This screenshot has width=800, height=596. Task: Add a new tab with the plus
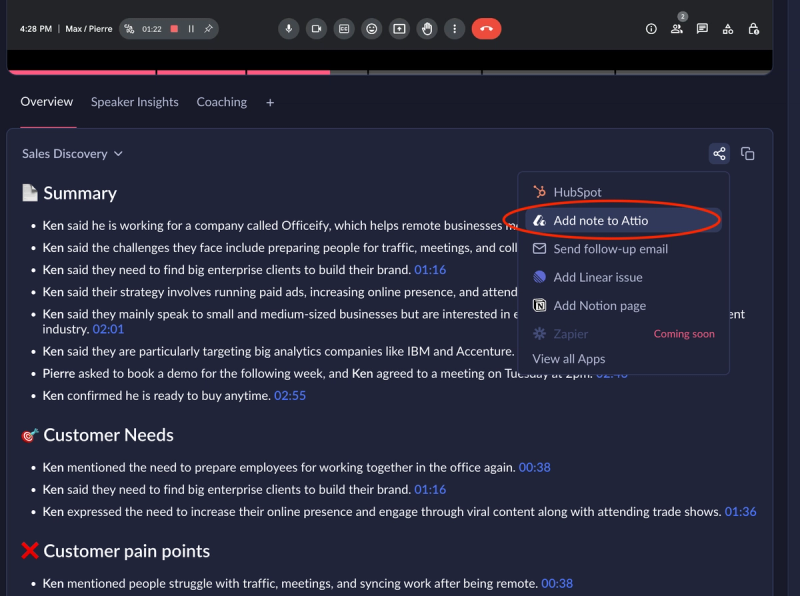(270, 103)
